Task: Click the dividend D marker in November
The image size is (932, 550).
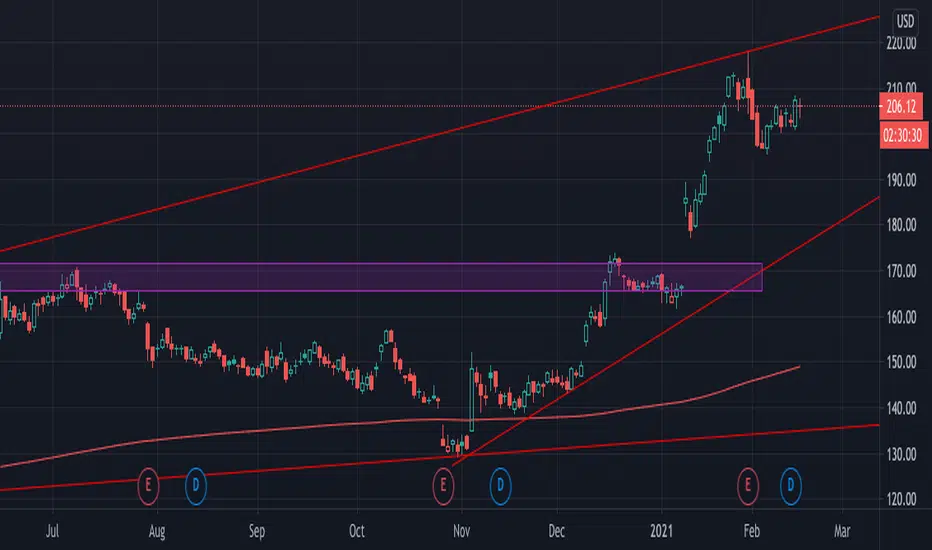Action: pyautogui.click(x=500, y=486)
